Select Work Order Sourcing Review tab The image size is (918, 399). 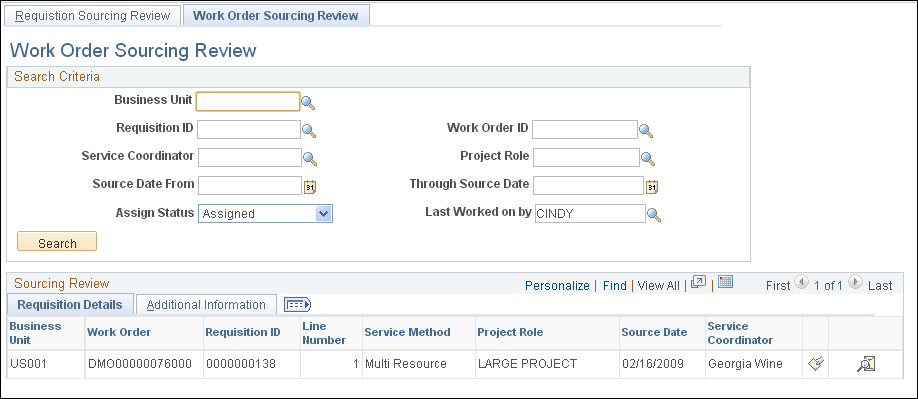tap(276, 16)
